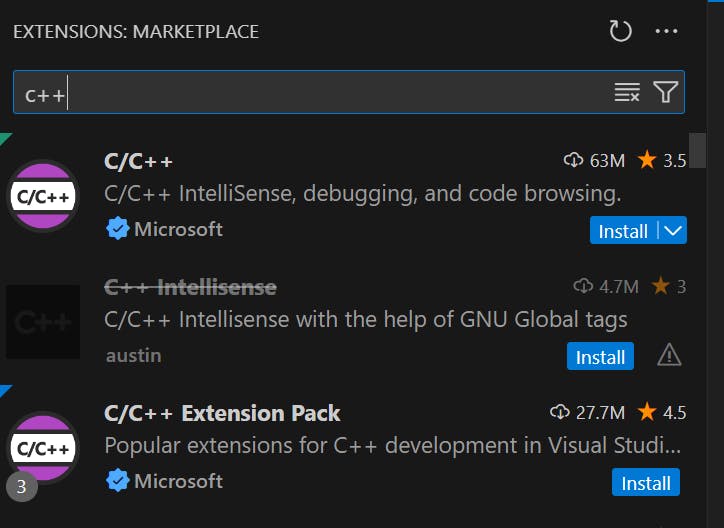Click the C/C++ IntelliSense debugging description

[x=363, y=194]
